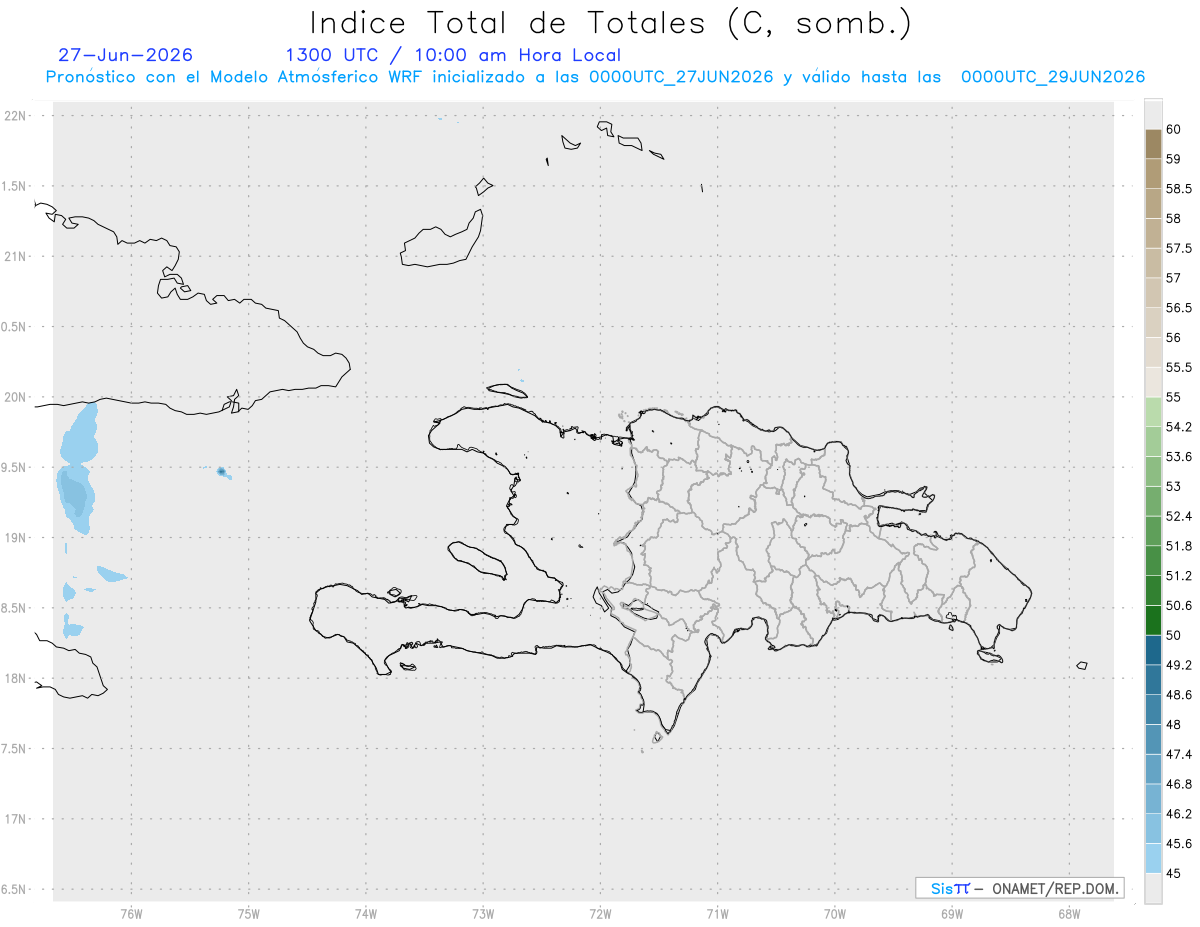Pick the lightest blue swatch between 45 and 45.6

[x=1153, y=858]
